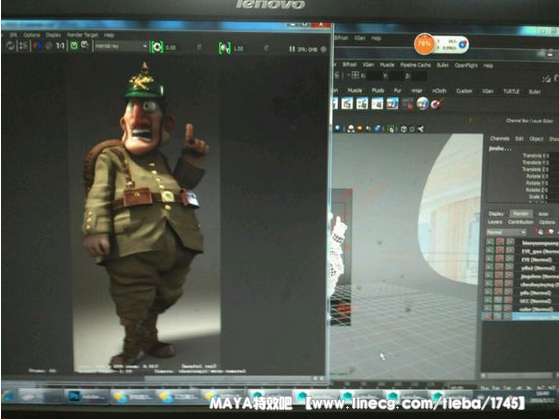
Task: Click the Z coordinate input field
Action: pyautogui.click(x=419, y=76)
